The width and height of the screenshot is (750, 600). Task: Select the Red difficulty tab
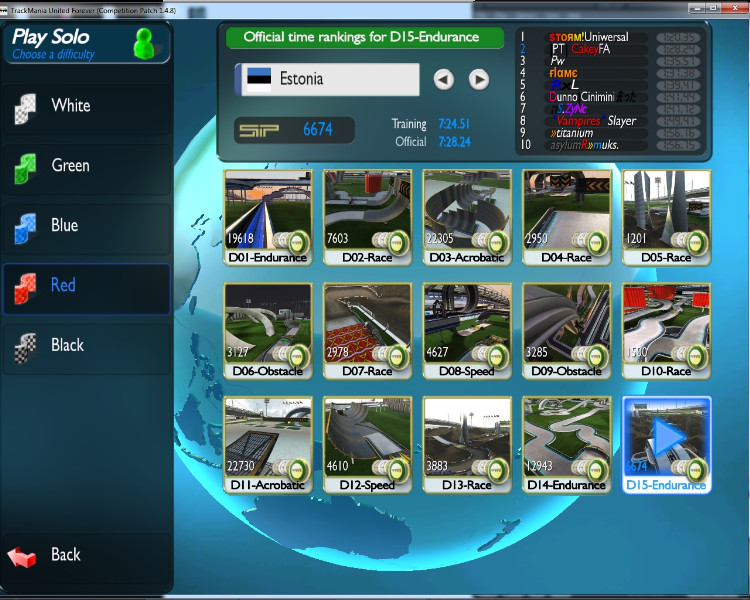pyautogui.click(x=85, y=286)
